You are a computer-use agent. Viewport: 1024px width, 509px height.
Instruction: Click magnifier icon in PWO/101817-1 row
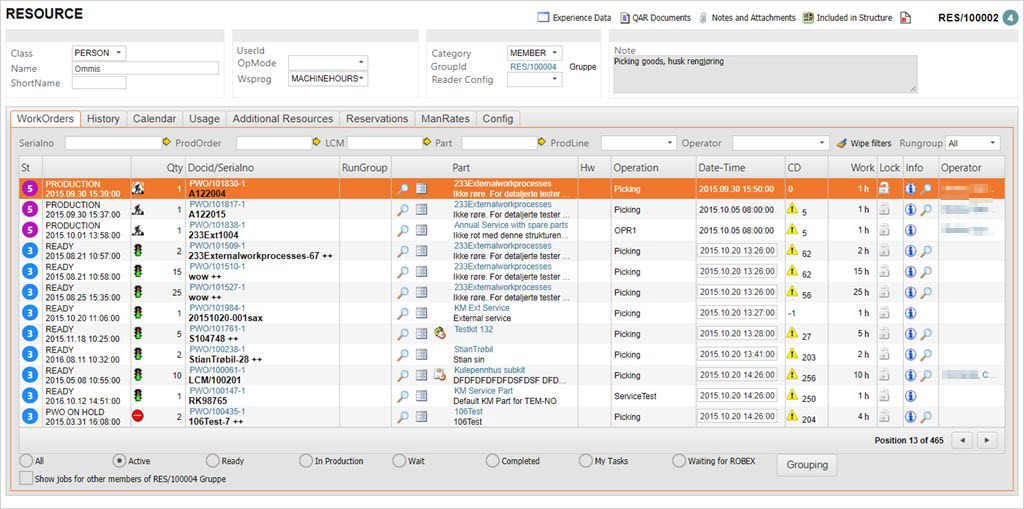402,209
